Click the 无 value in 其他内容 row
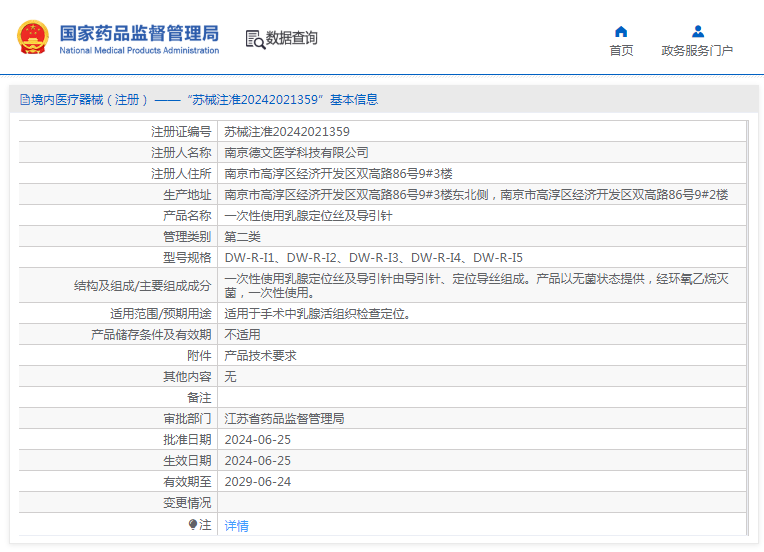764x552 pixels. 230,377
